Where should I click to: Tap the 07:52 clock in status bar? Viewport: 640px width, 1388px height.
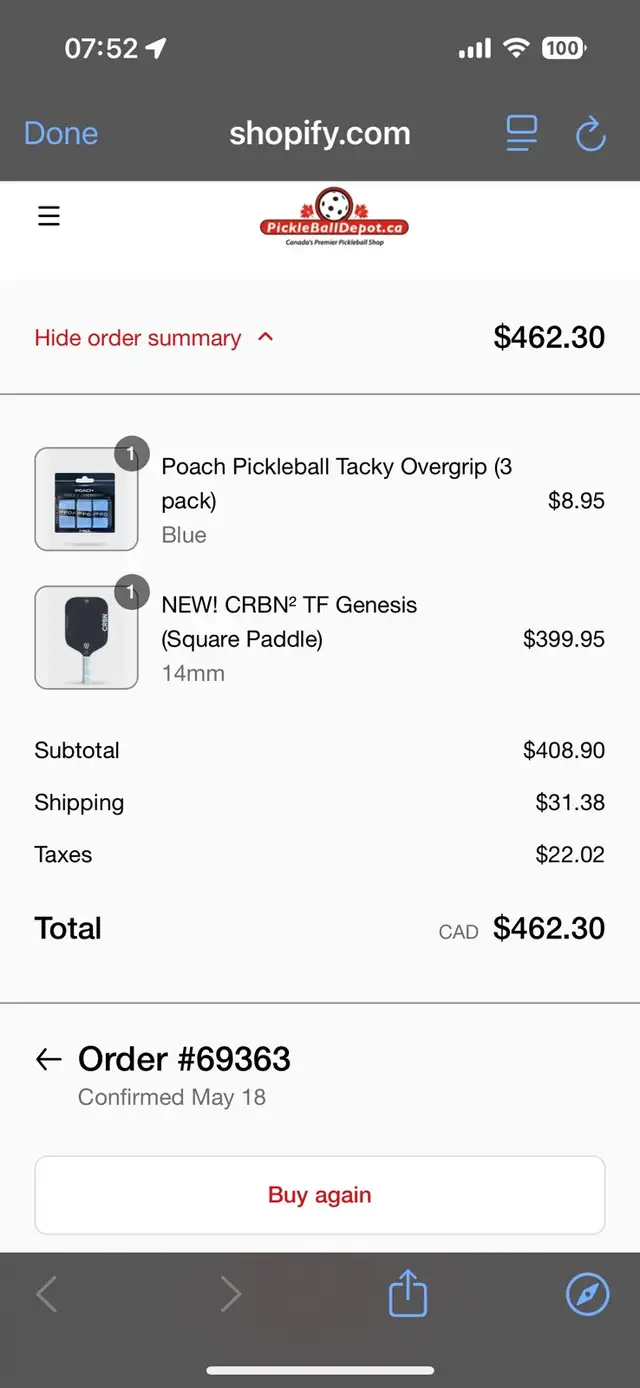101,48
